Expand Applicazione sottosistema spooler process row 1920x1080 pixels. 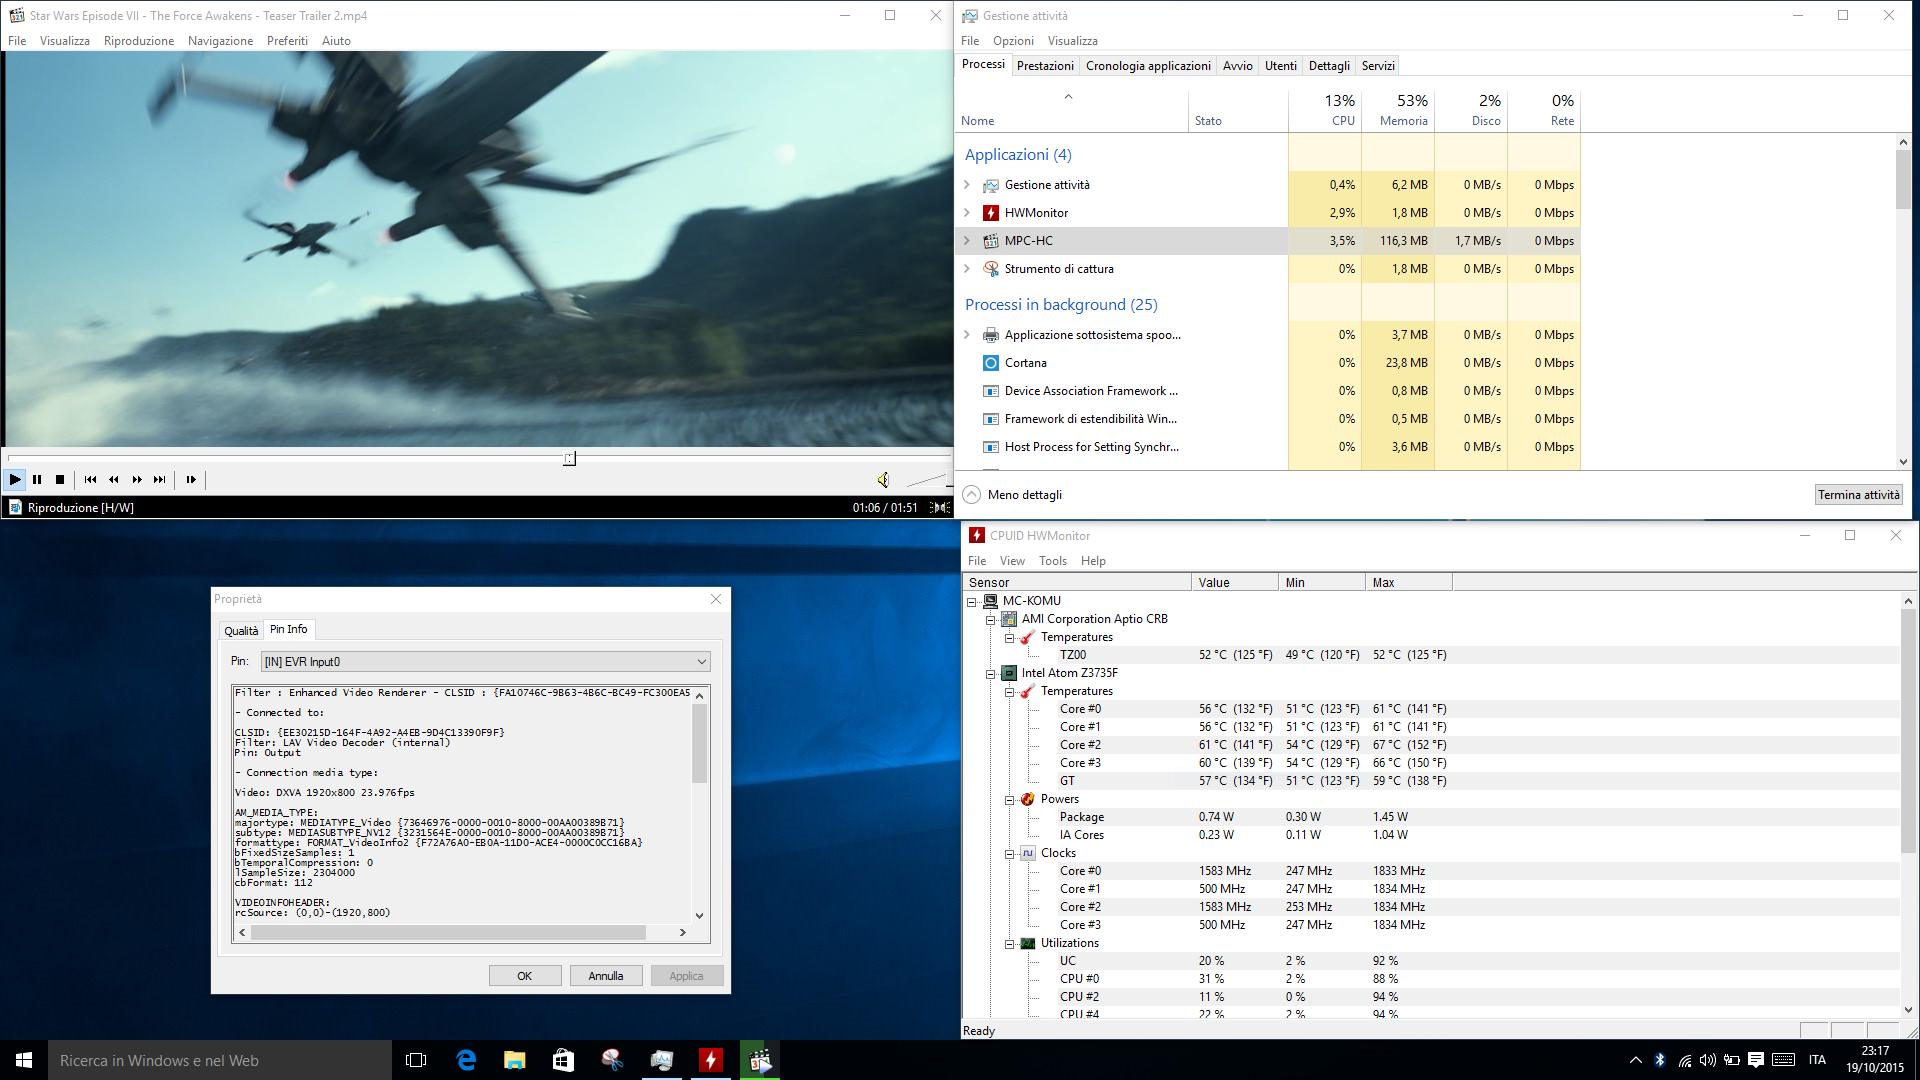click(x=967, y=335)
